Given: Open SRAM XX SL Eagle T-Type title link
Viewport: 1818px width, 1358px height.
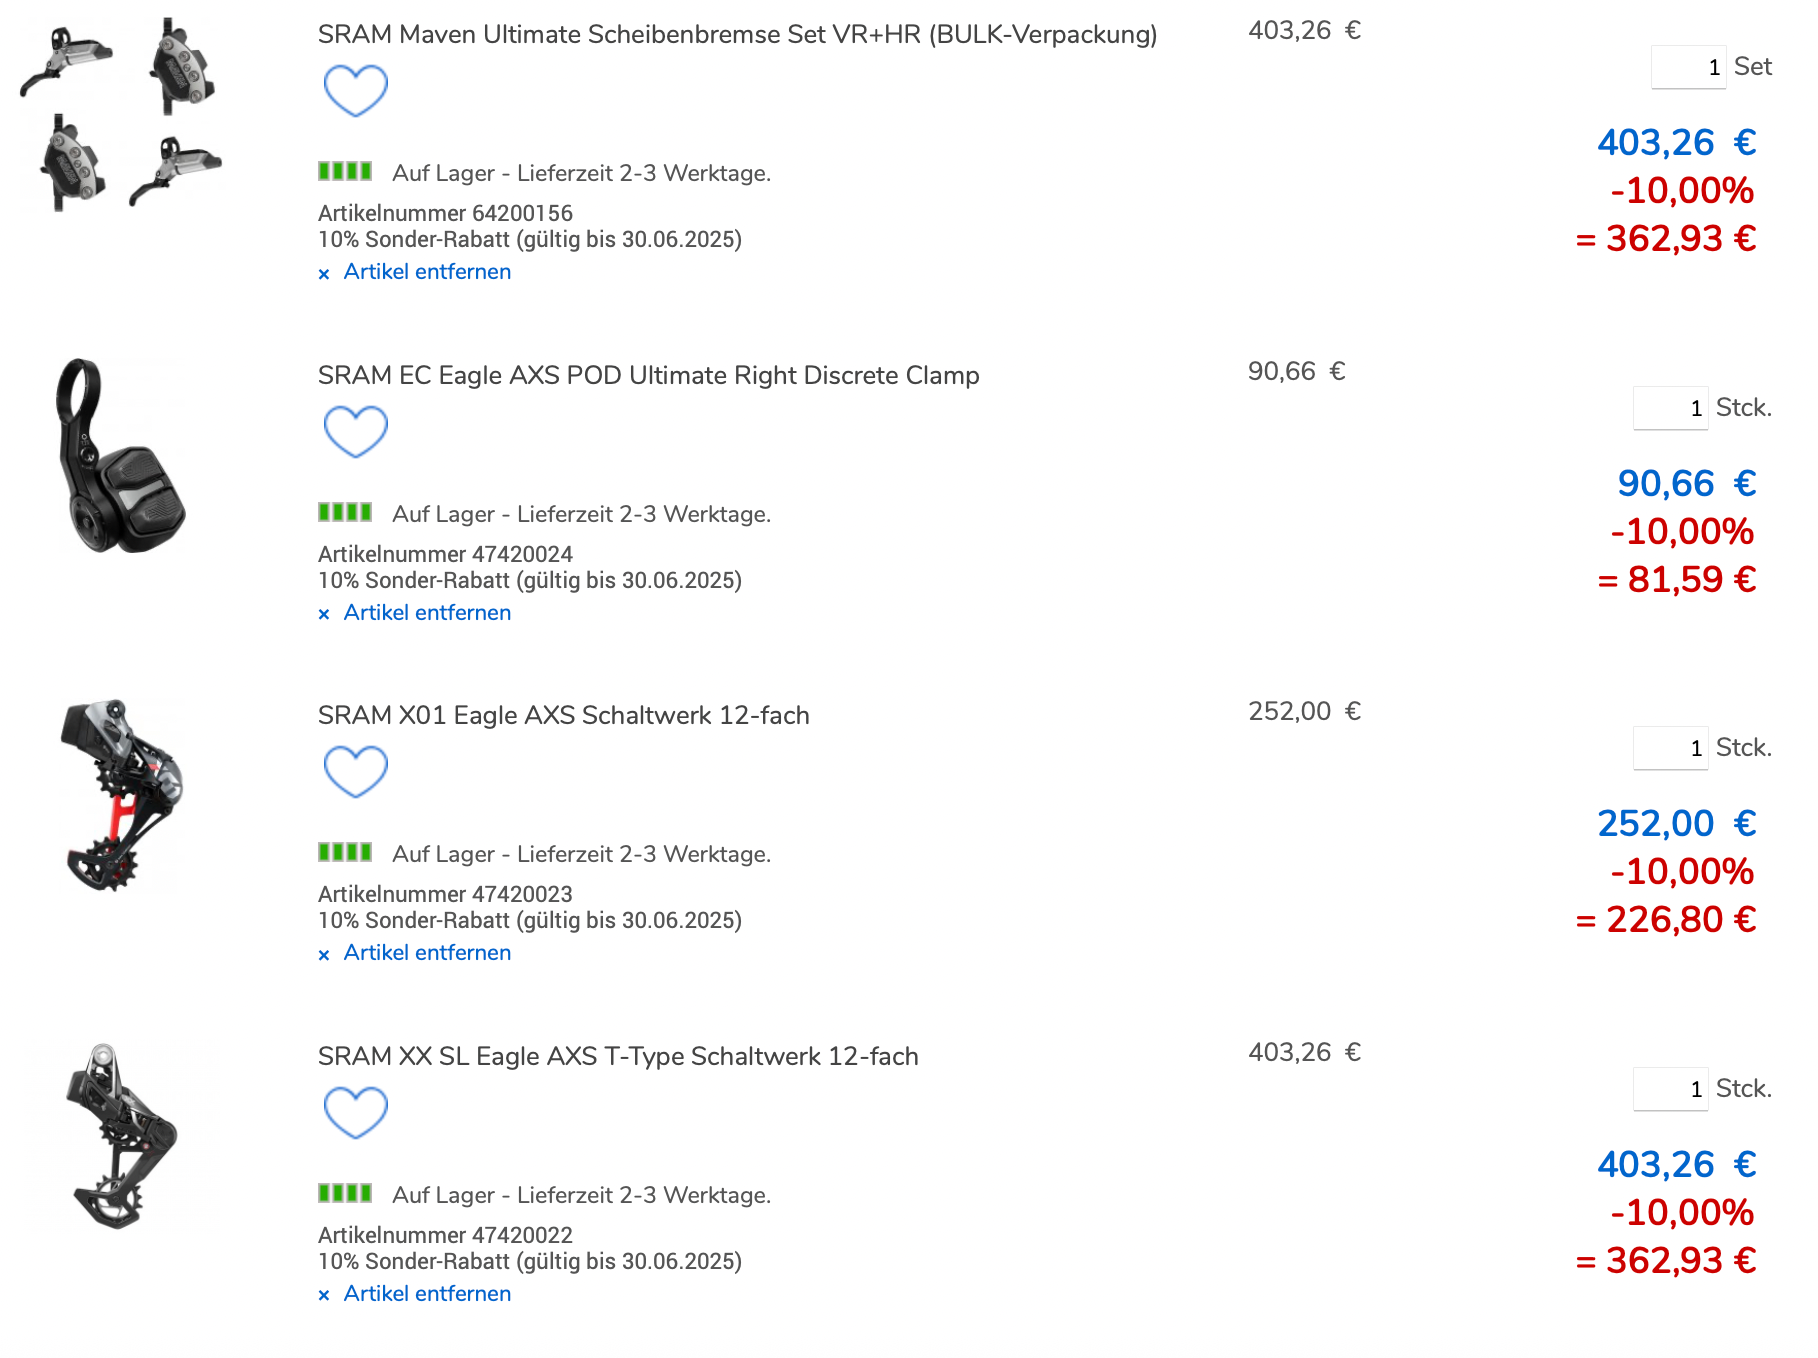Looking at the screenshot, I should (617, 1057).
